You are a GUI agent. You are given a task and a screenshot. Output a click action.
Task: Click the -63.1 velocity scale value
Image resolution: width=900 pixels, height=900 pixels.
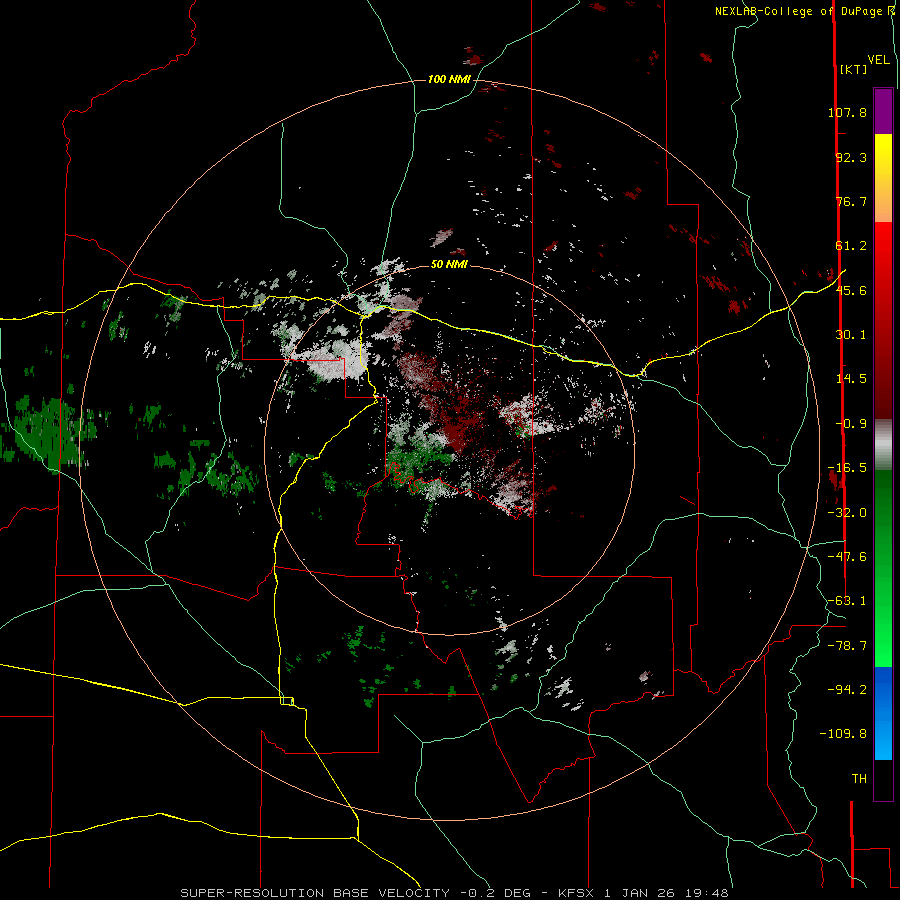tap(847, 601)
